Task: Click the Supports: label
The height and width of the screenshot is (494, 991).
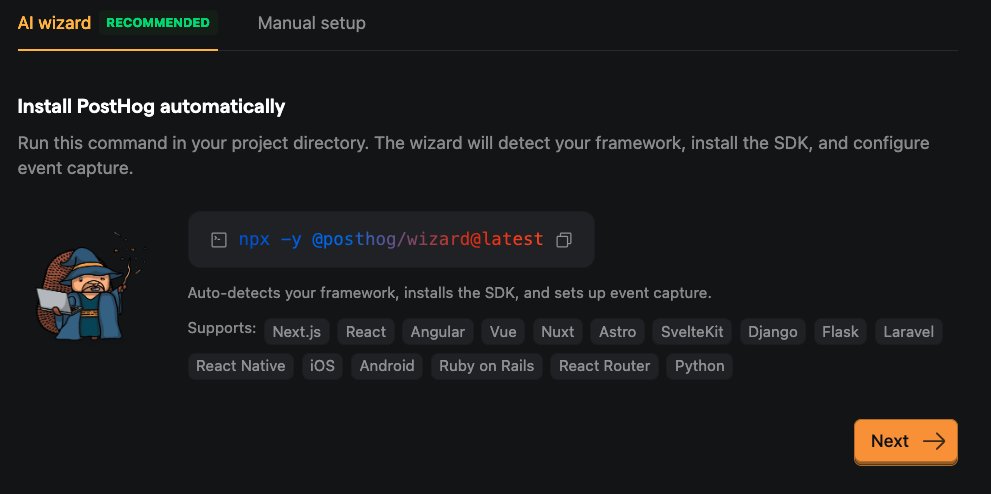Action: (x=222, y=328)
